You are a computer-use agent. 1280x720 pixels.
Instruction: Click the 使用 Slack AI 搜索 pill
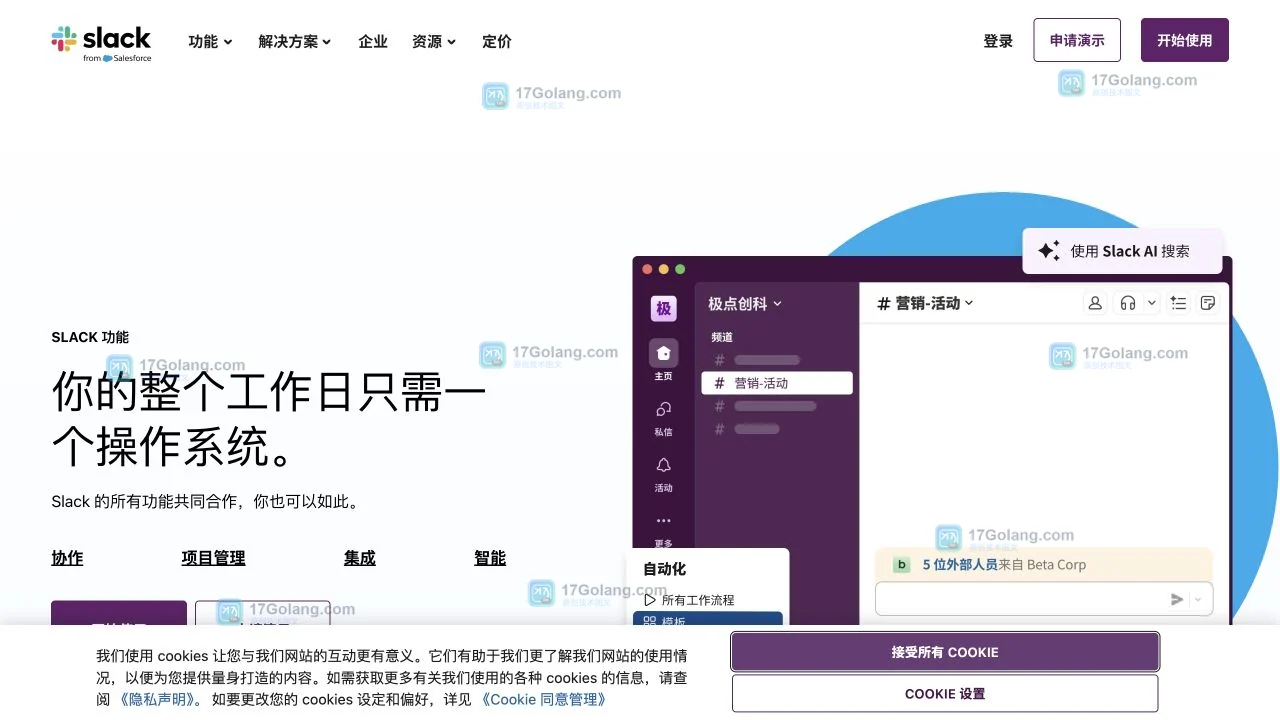[x=1122, y=251]
